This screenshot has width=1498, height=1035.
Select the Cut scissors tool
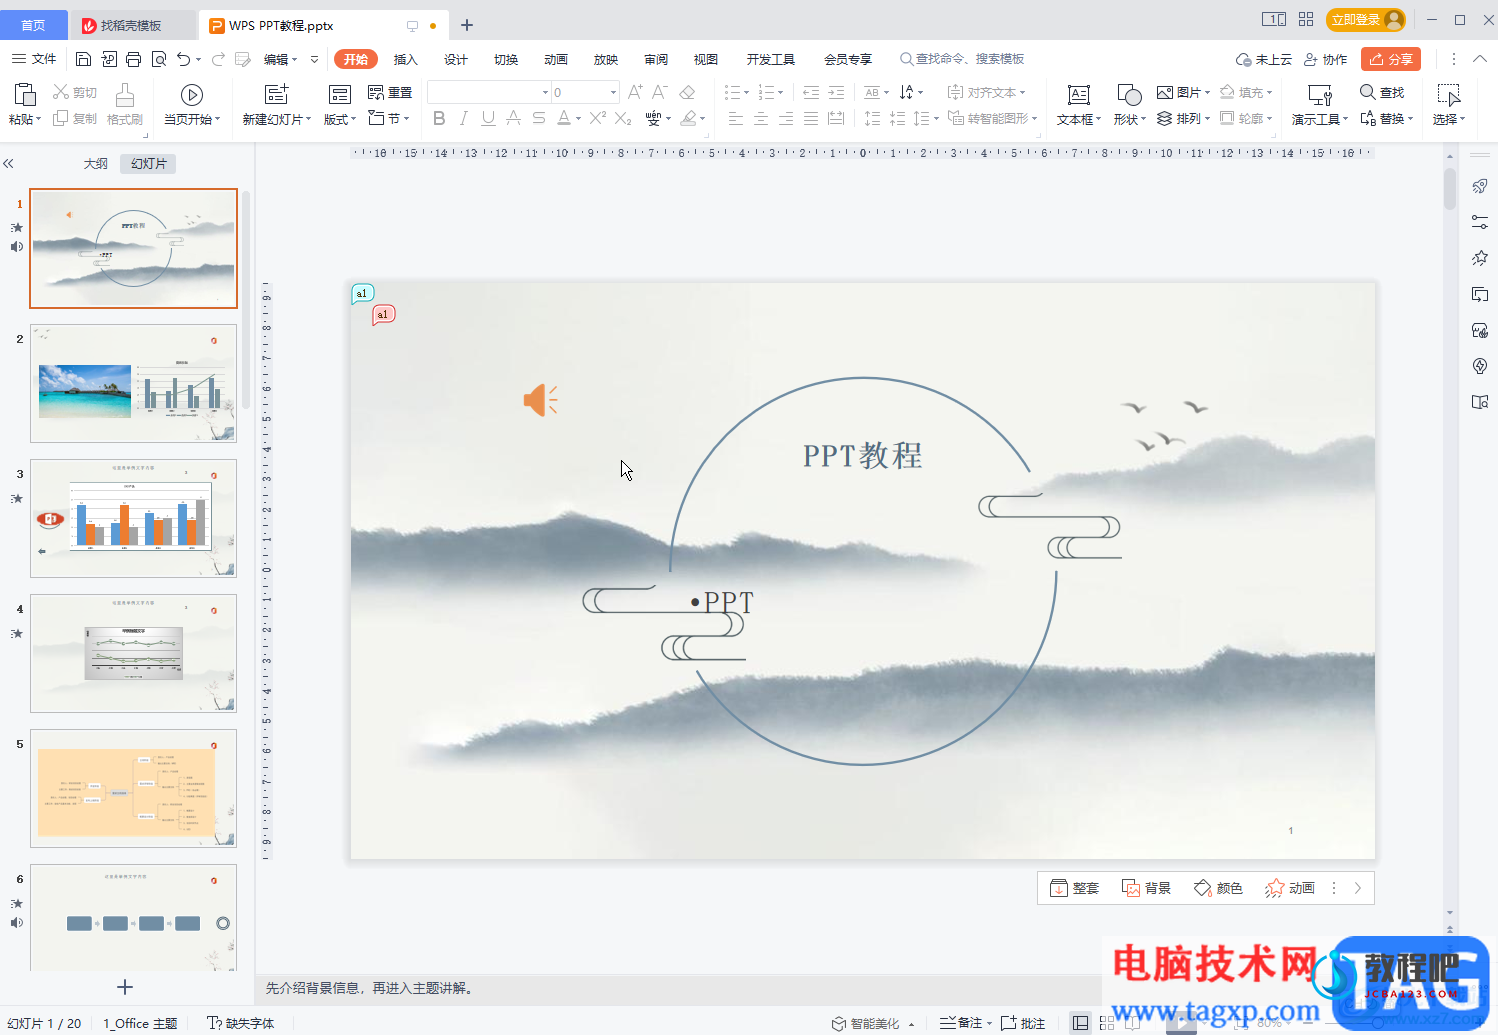[x=61, y=92]
